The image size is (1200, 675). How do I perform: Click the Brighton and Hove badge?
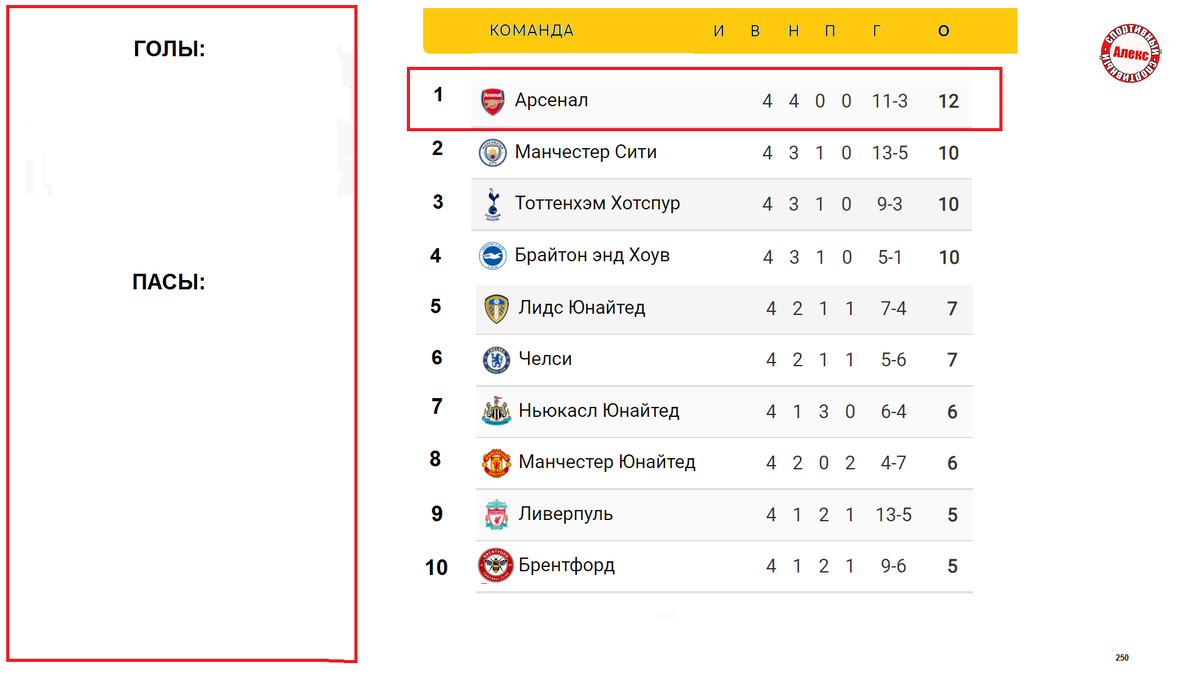tap(493, 256)
